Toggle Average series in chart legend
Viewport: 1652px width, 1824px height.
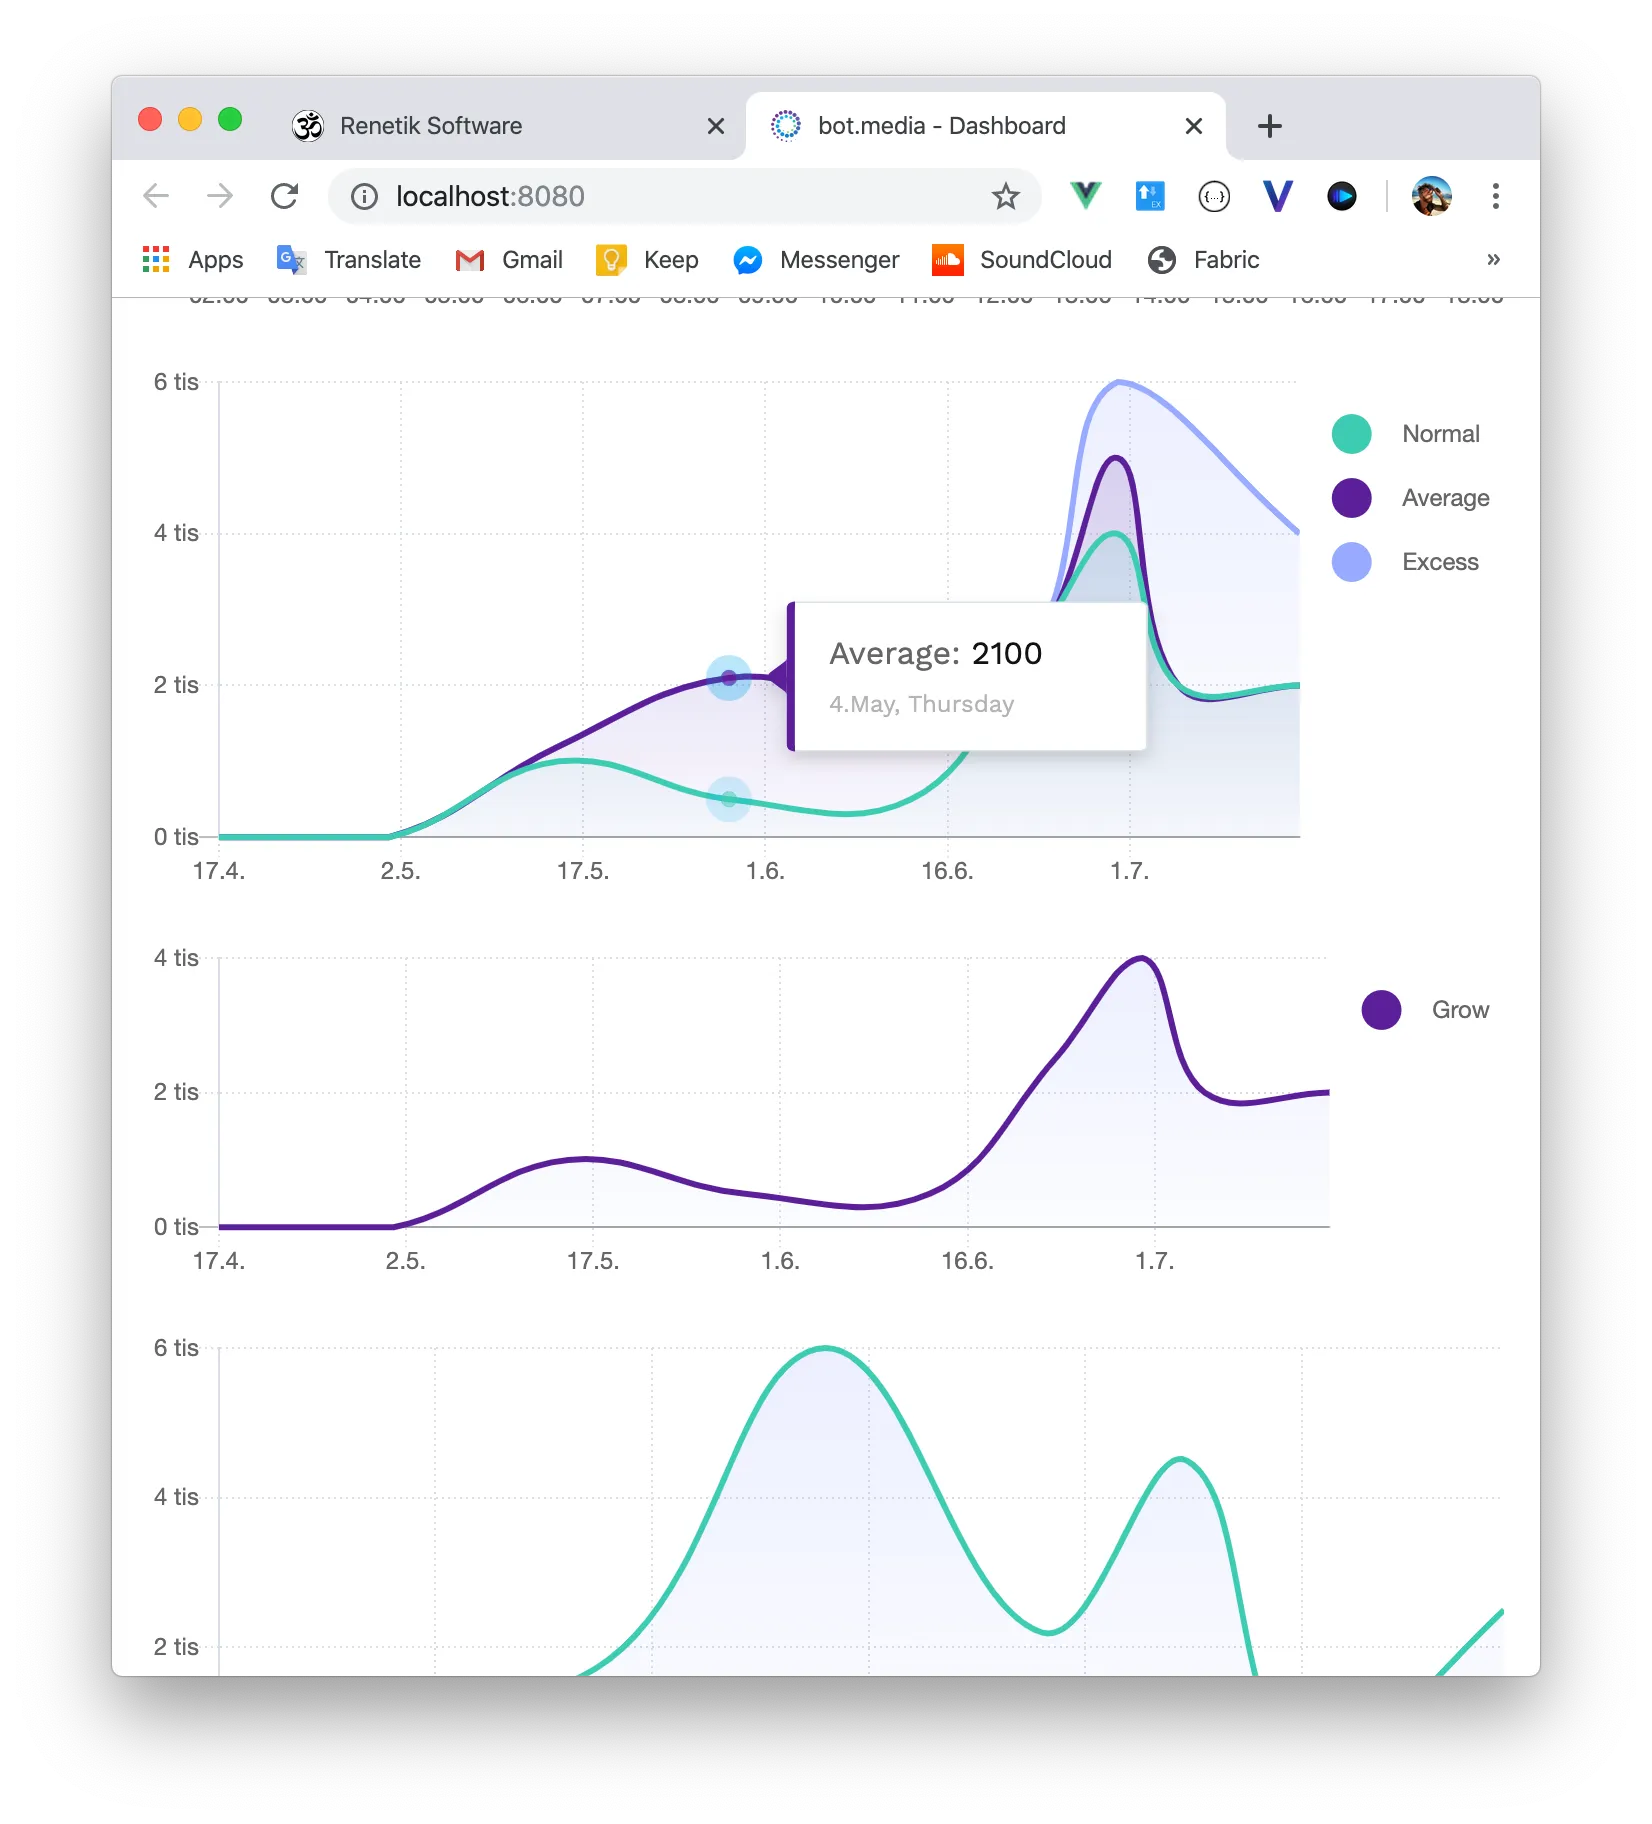1411,498
